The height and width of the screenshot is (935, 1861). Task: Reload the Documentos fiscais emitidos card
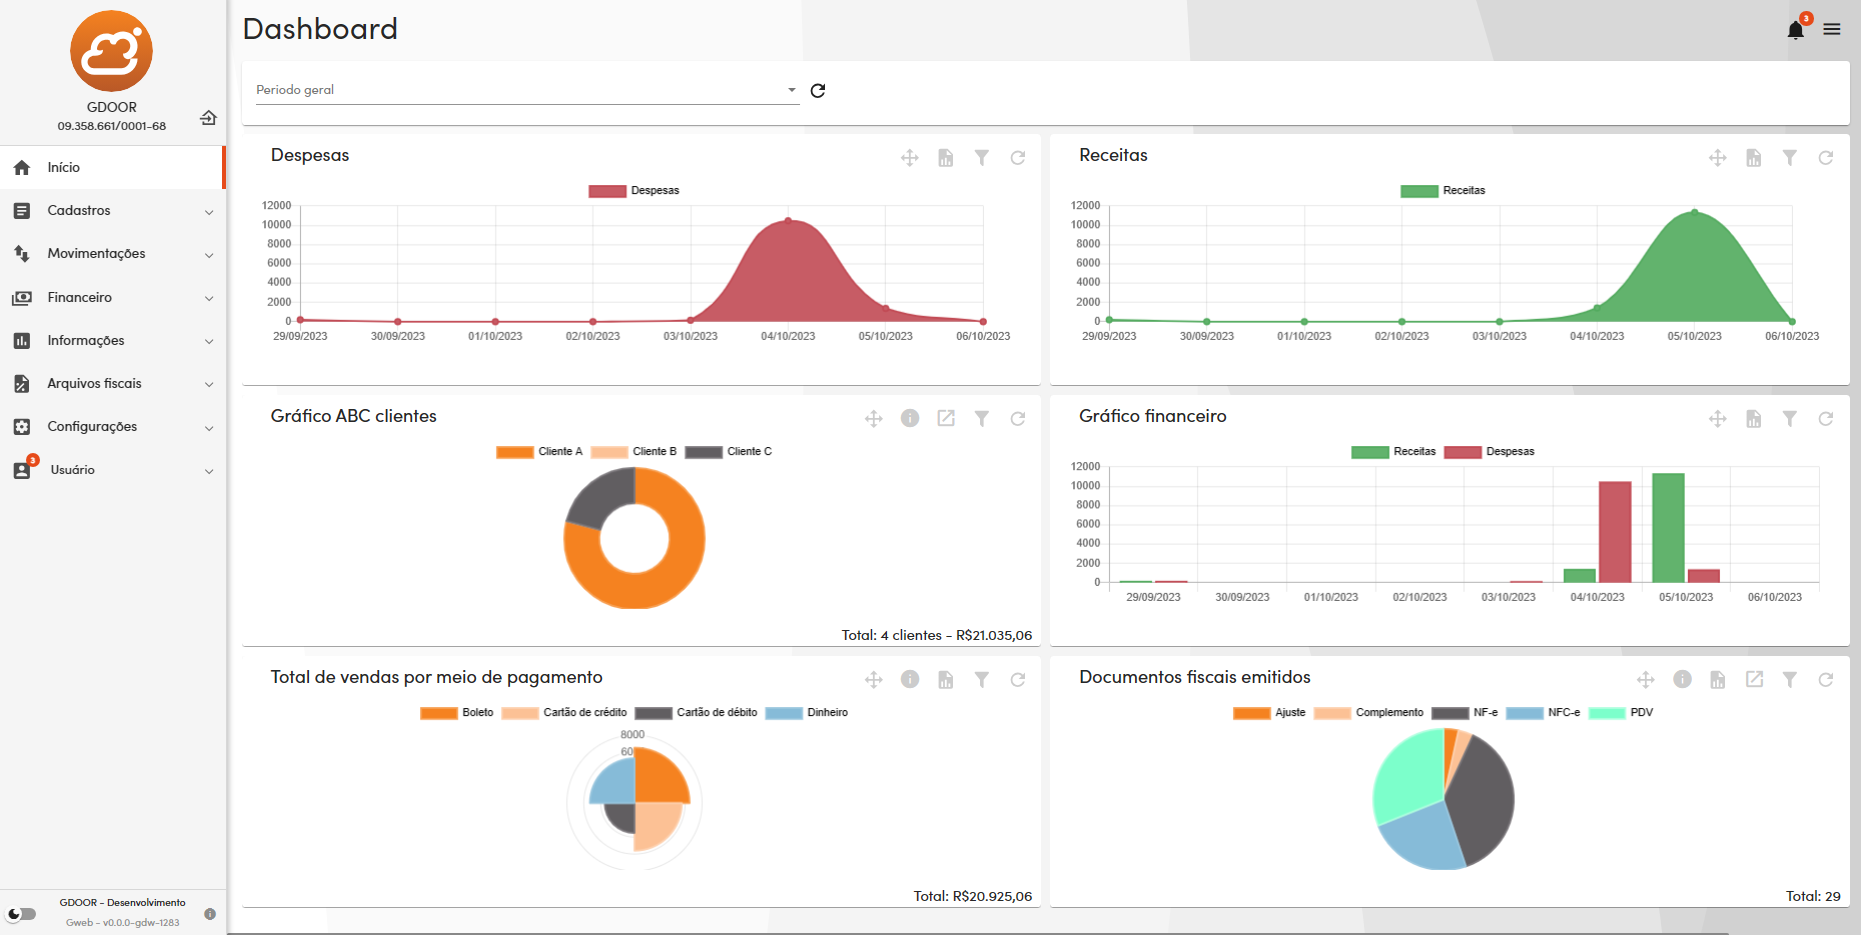(1826, 680)
